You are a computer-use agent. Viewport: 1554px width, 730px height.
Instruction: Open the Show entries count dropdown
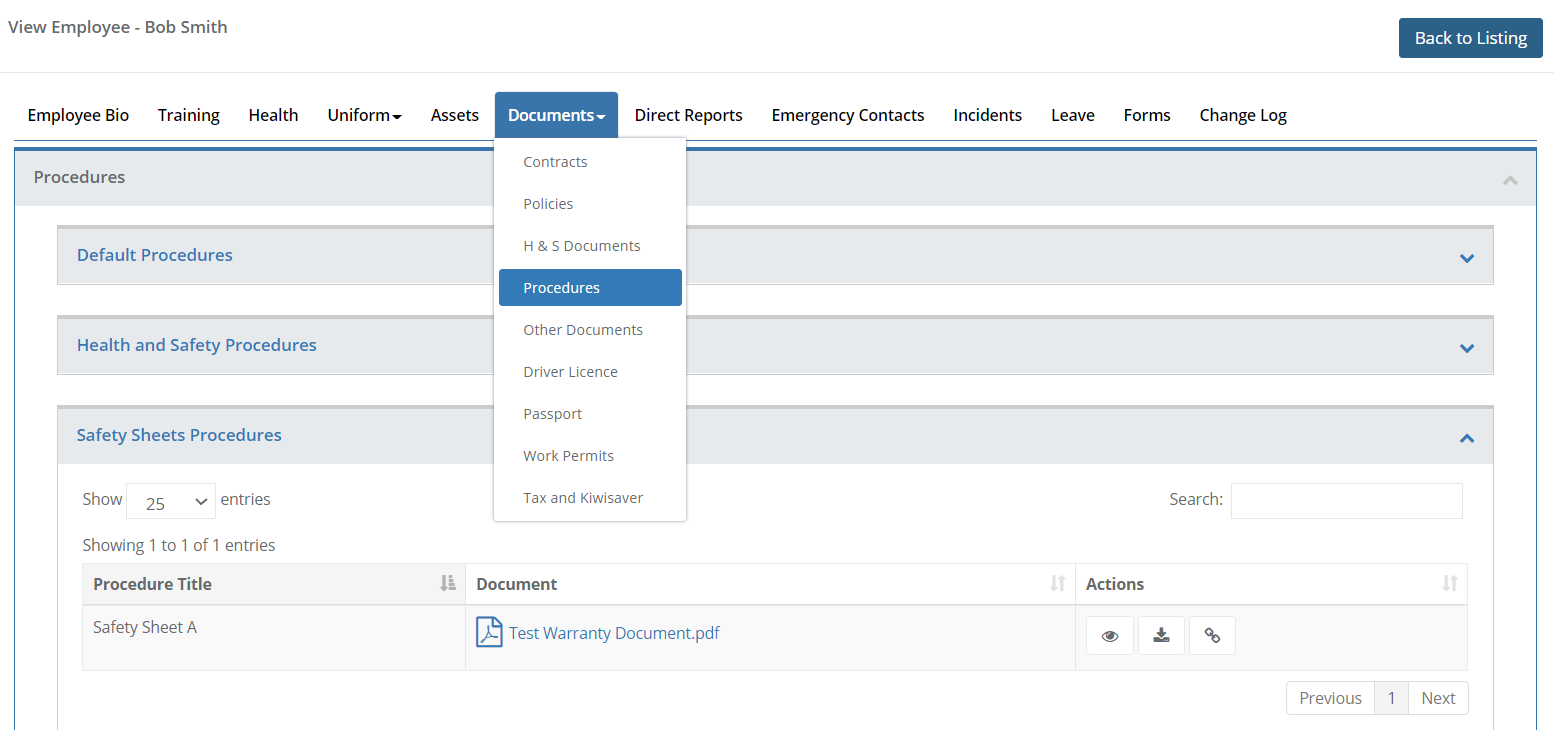coord(171,501)
